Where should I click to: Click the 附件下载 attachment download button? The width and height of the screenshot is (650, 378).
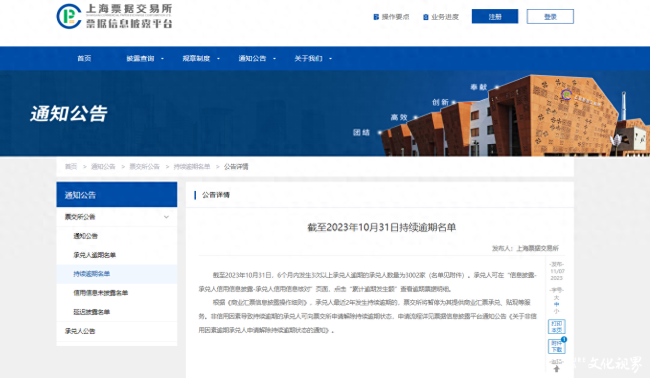pyautogui.click(x=556, y=346)
